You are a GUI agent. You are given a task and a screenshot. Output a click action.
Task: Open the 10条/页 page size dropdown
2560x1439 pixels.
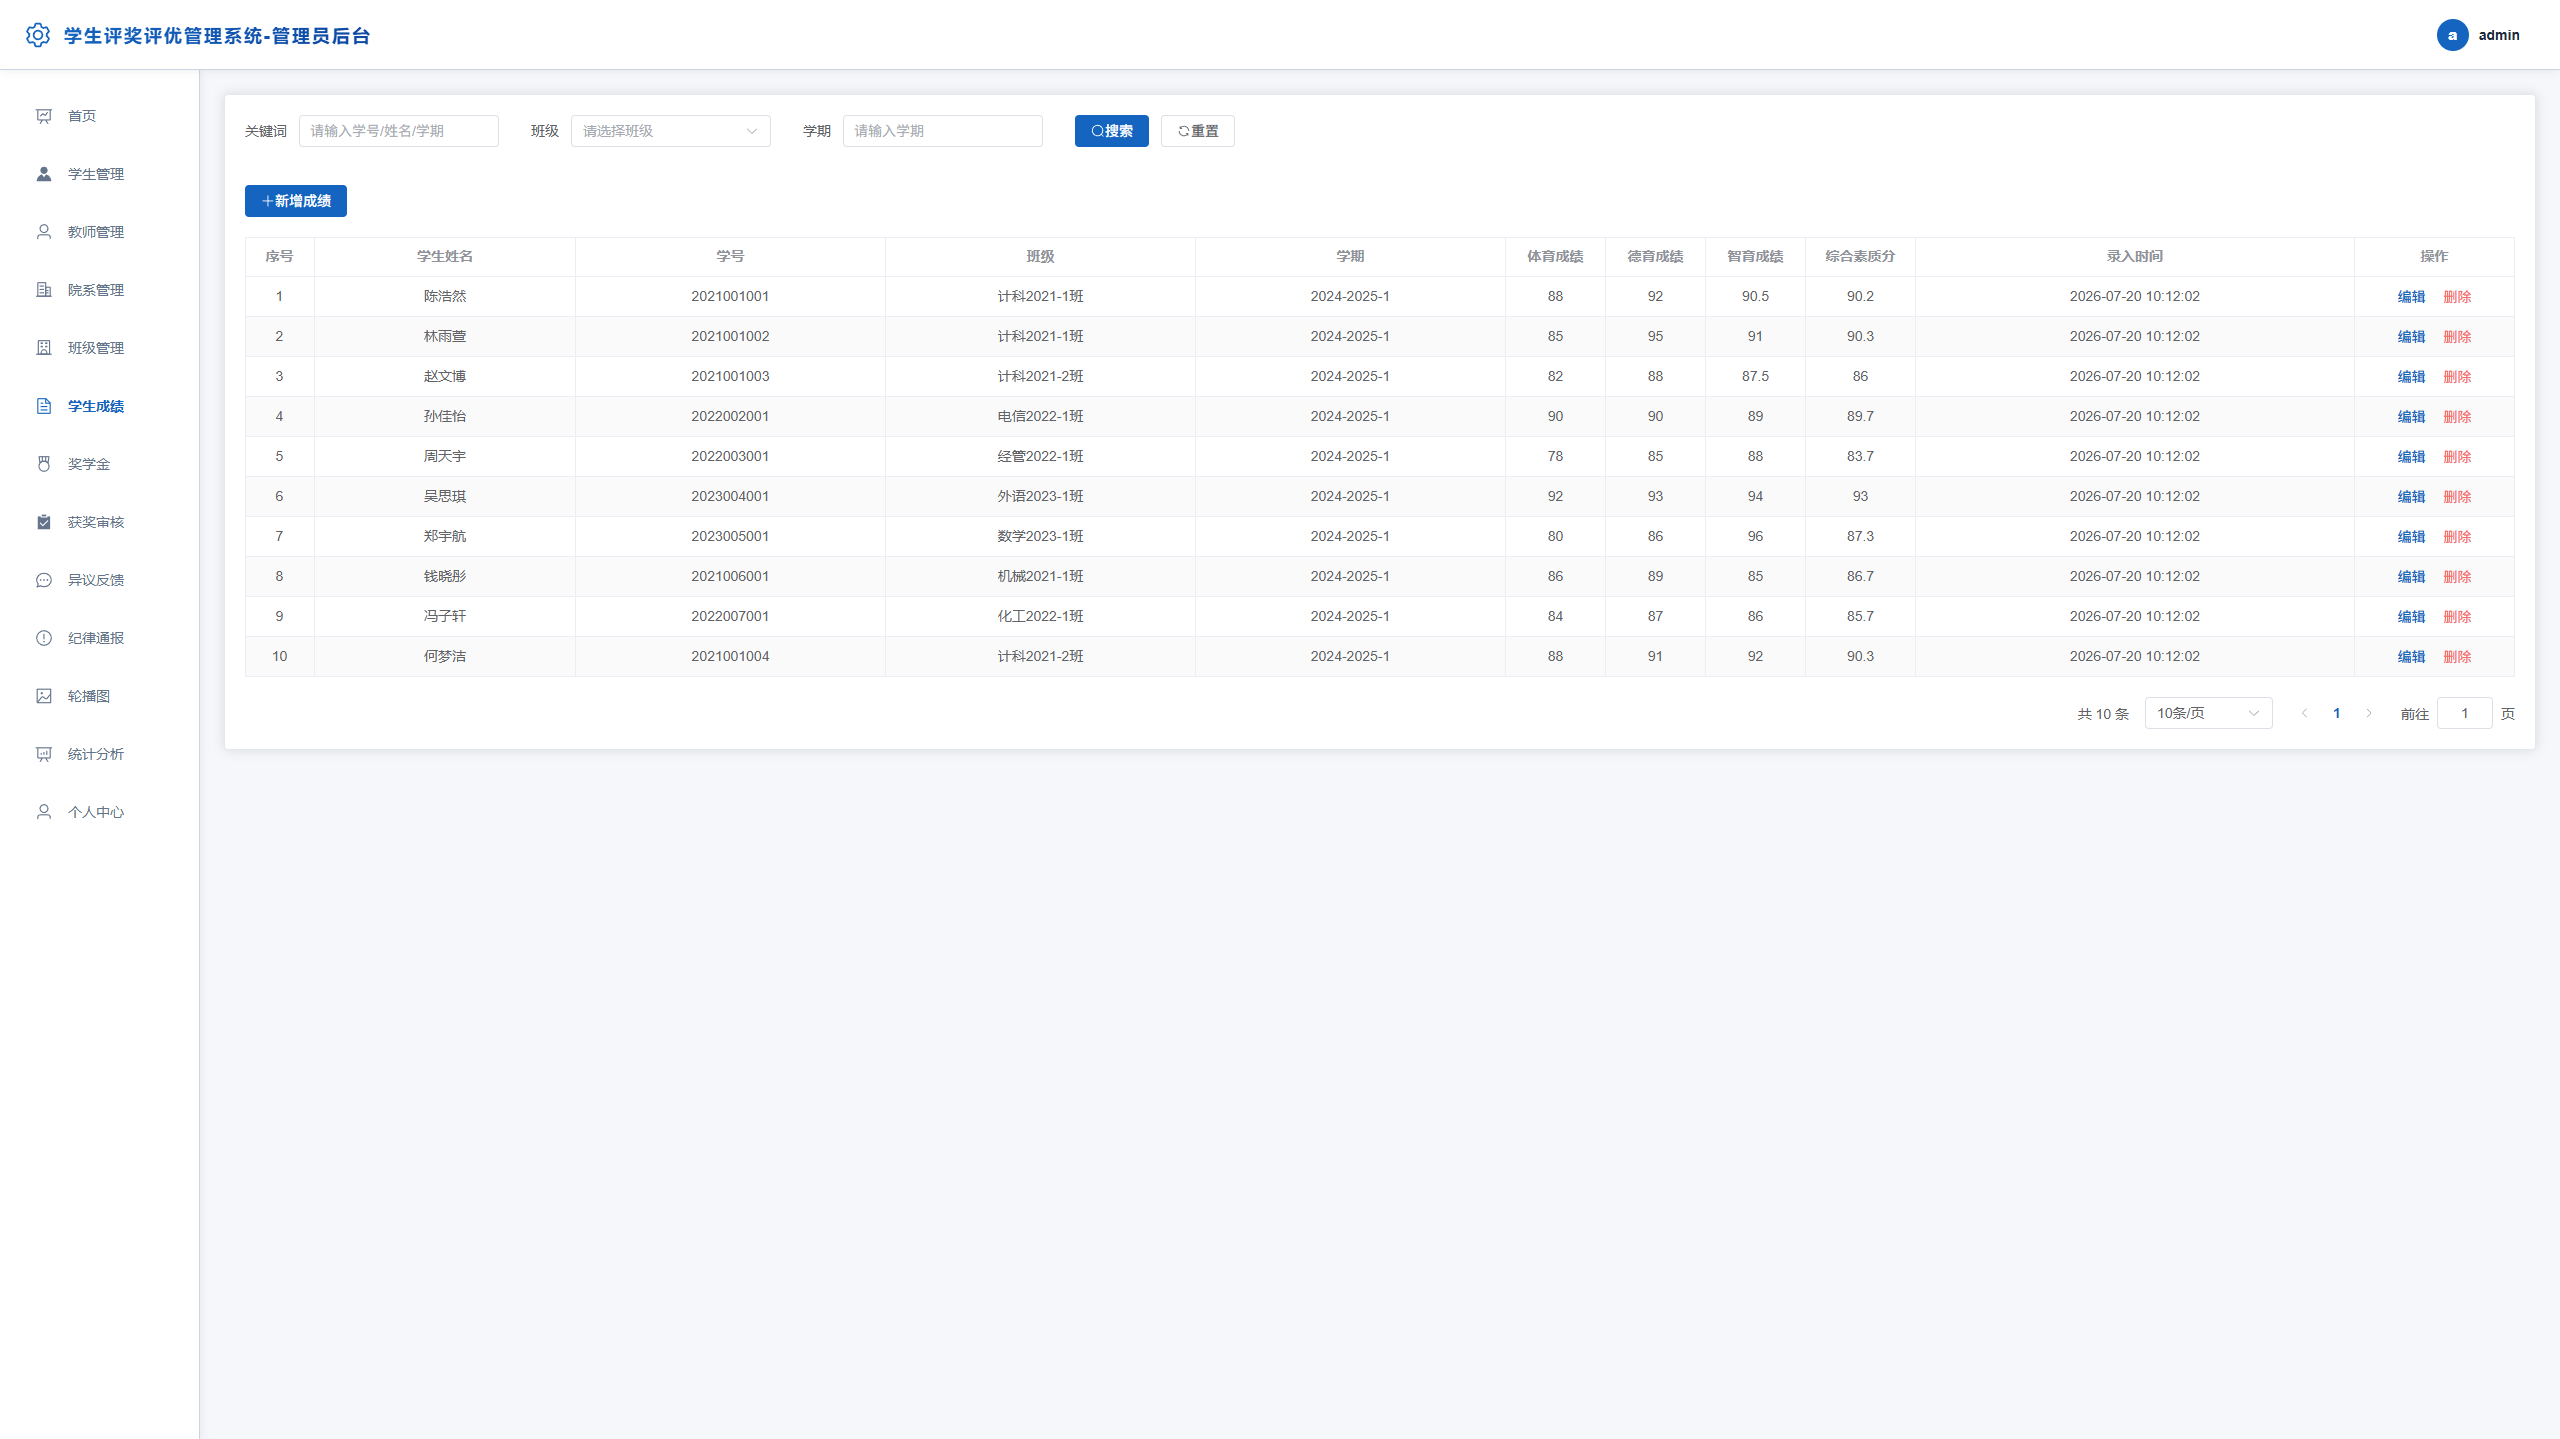coord(2208,713)
